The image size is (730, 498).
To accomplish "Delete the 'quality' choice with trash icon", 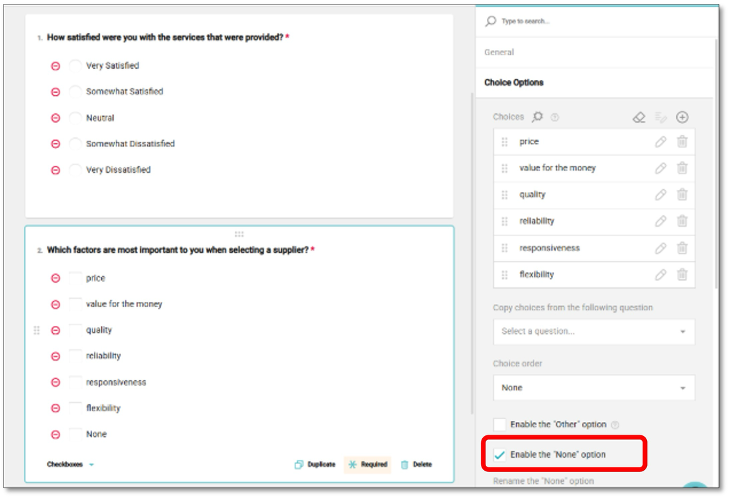I will (x=682, y=195).
